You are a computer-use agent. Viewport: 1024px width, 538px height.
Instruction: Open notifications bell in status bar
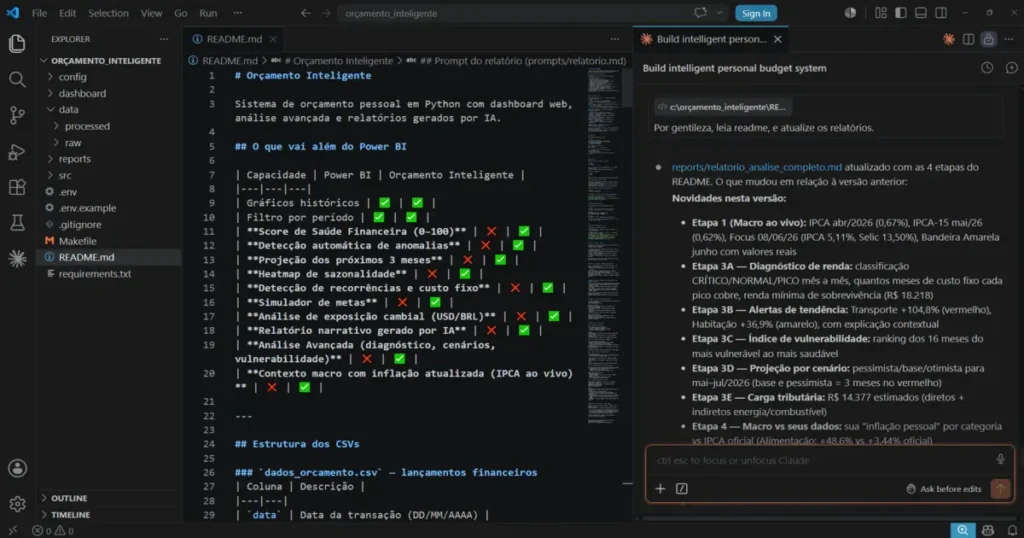[1012, 531]
